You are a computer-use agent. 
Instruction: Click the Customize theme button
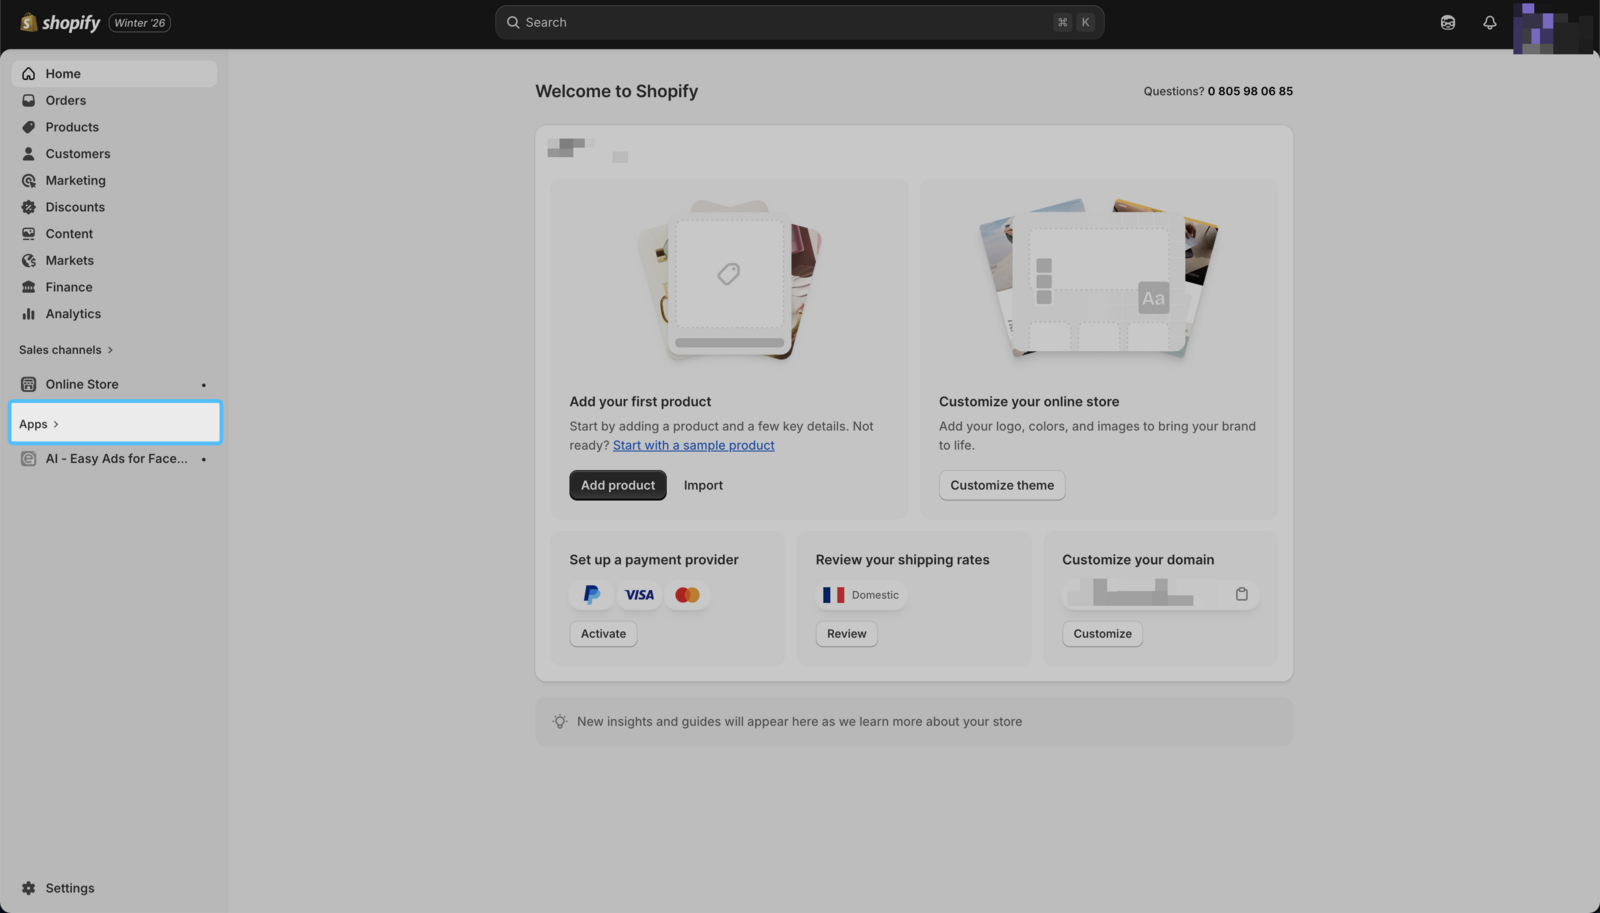click(x=1001, y=485)
